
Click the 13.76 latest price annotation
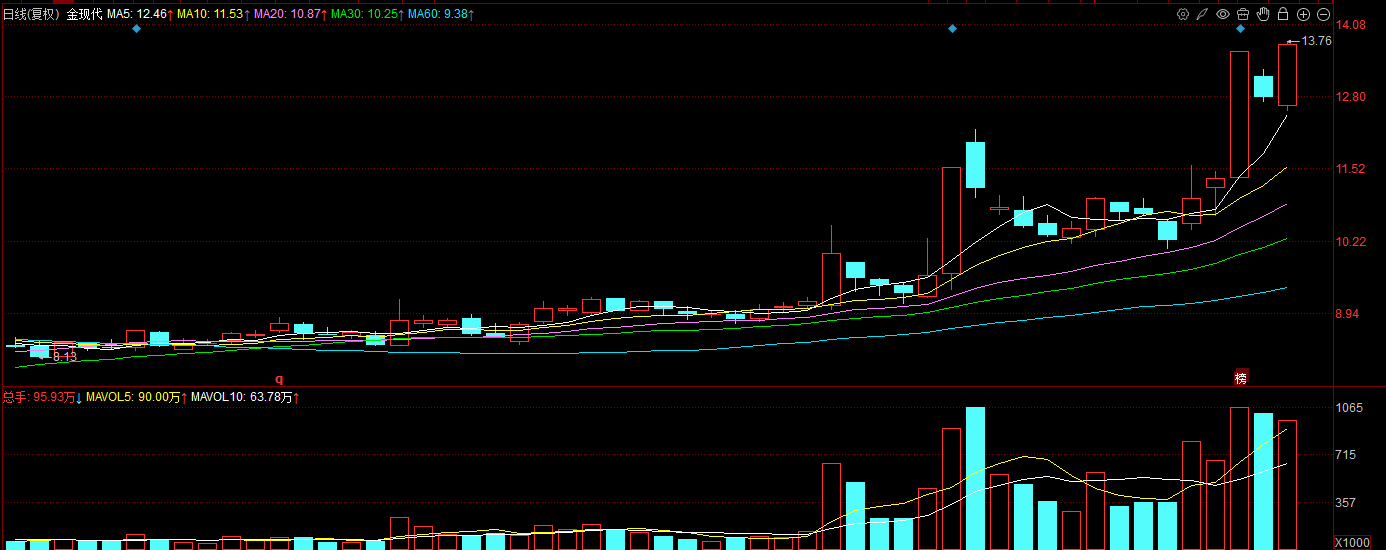[x=1318, y=41]
